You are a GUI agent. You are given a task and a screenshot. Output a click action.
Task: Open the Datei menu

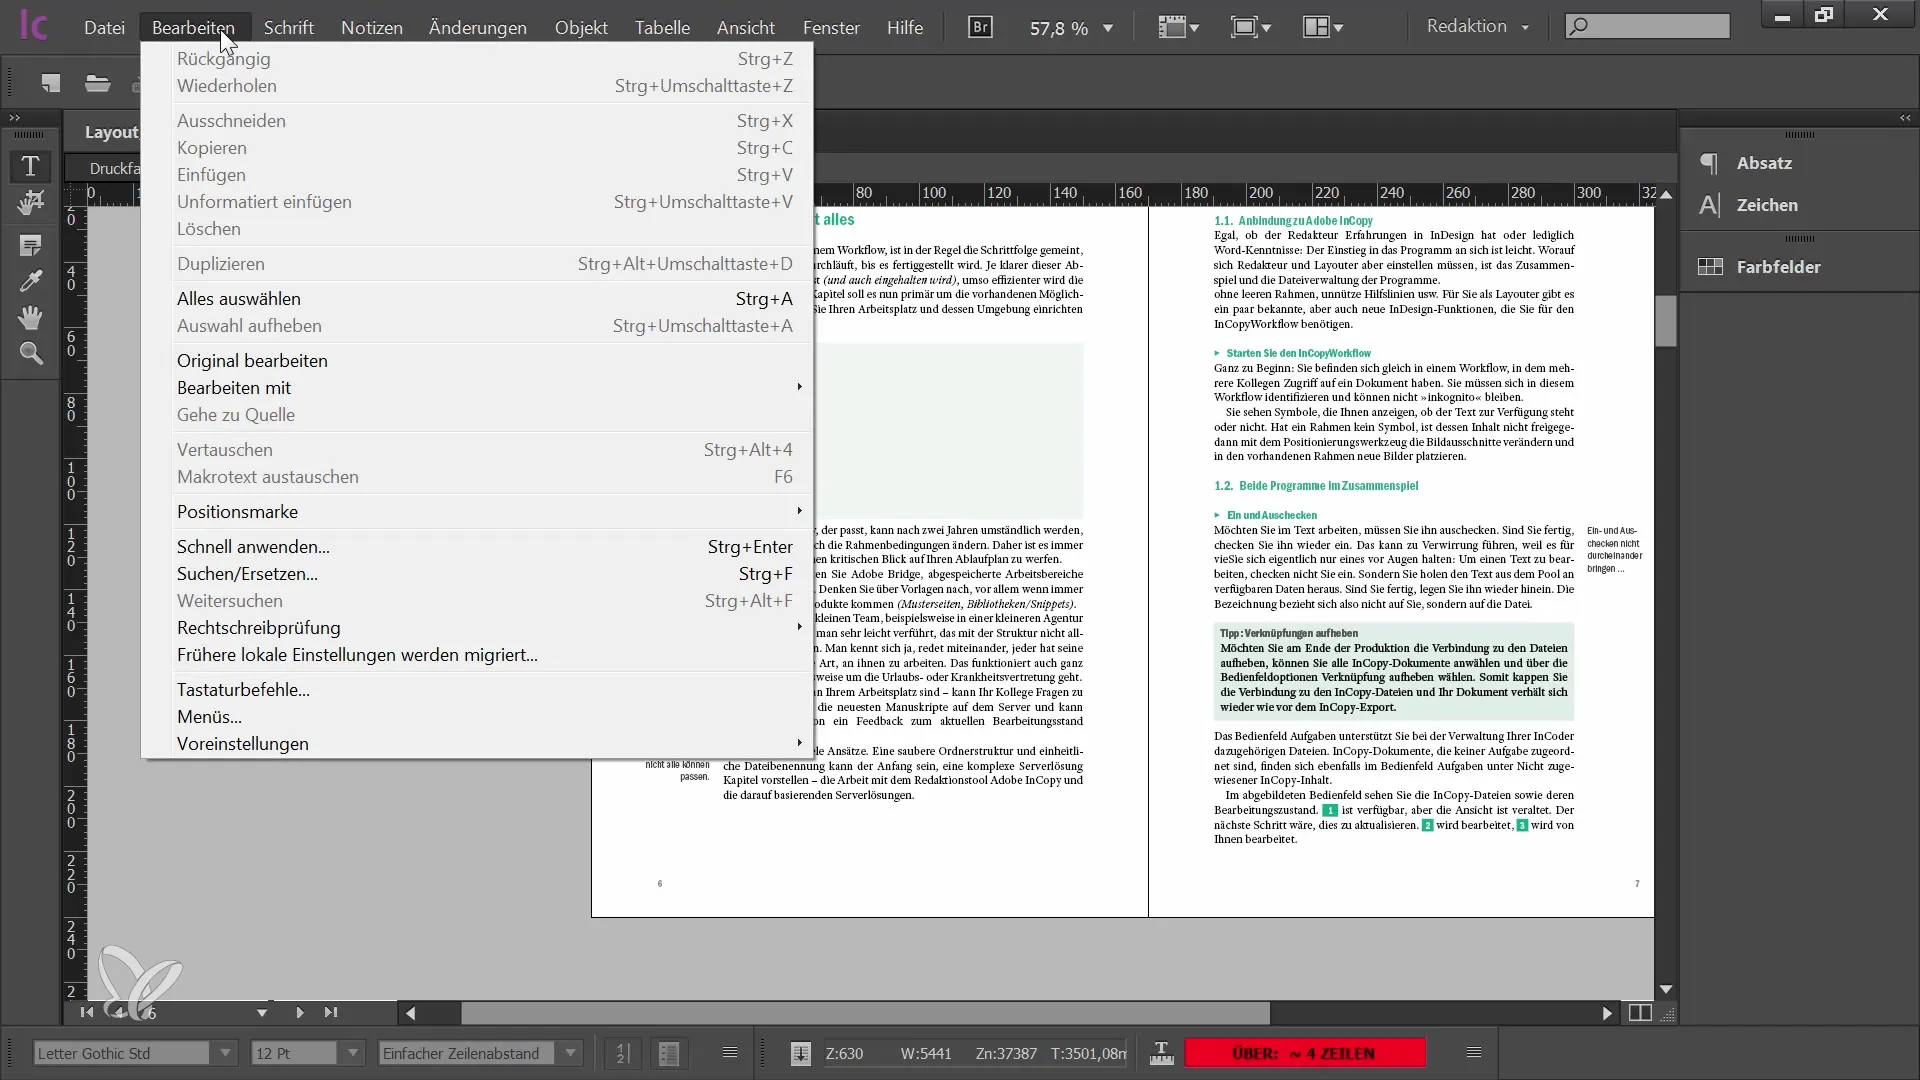click(x=104, y=27)
